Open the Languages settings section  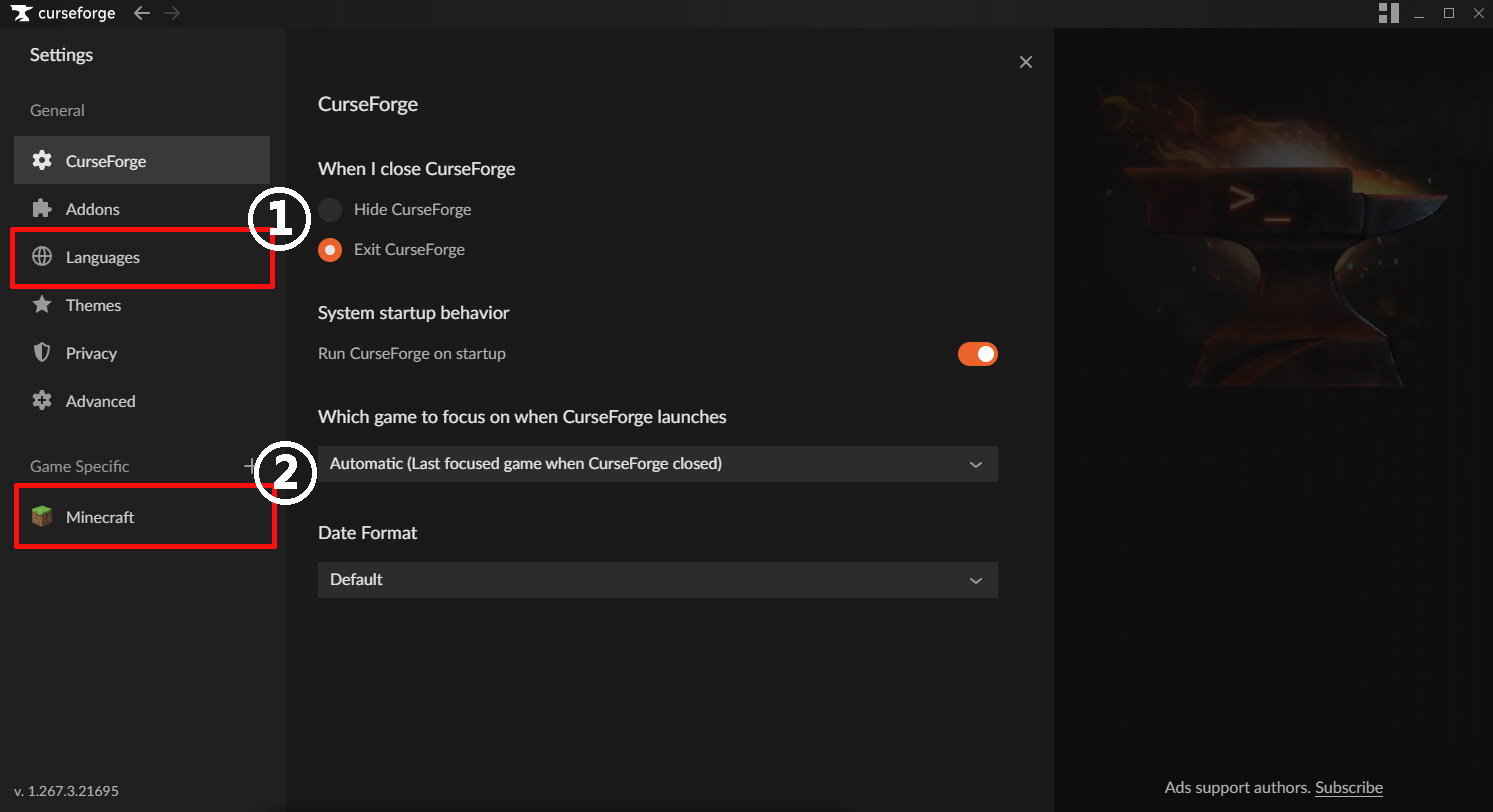[142, 256]
